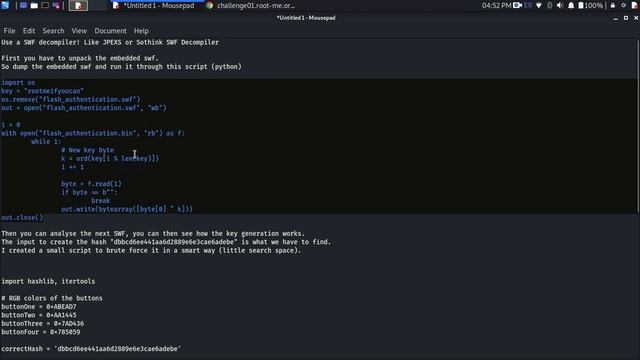Image resolution: width=640 pixels, height=360 pixels.
Task: Select the active workspace switcher thumbnail
Action: 78,5
